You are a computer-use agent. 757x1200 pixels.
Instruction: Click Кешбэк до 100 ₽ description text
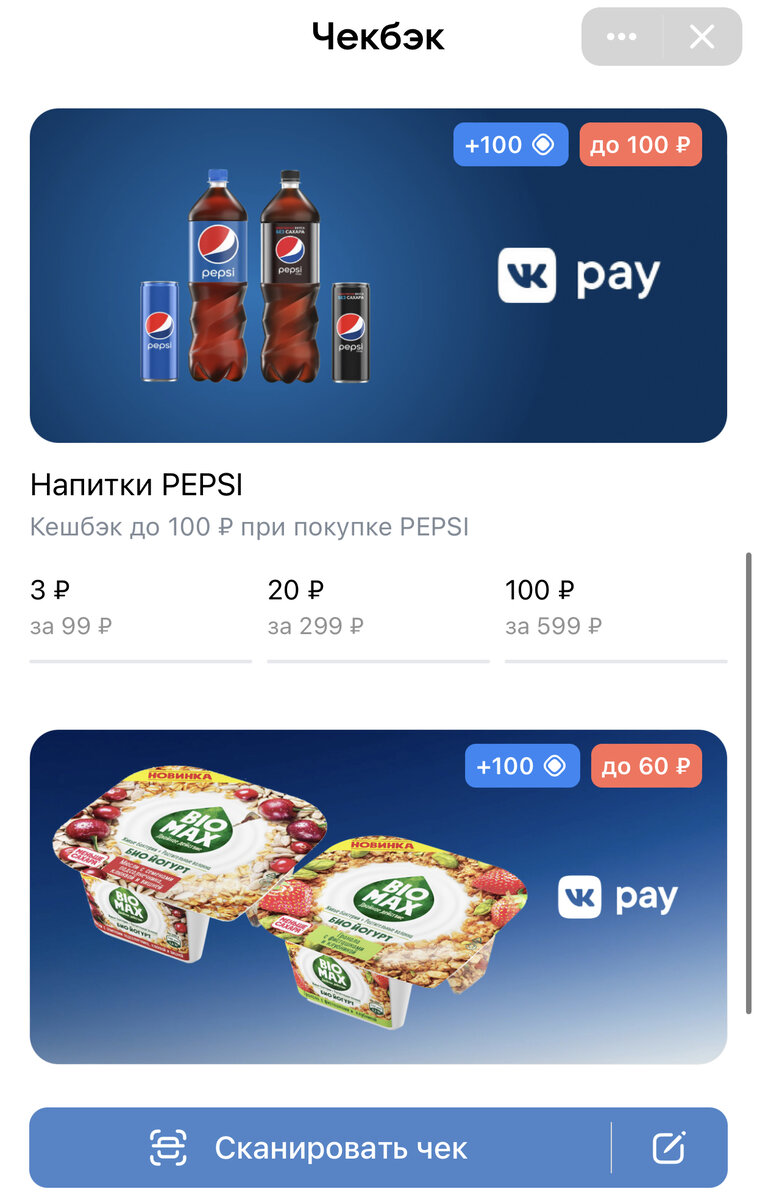pos(250,527)
